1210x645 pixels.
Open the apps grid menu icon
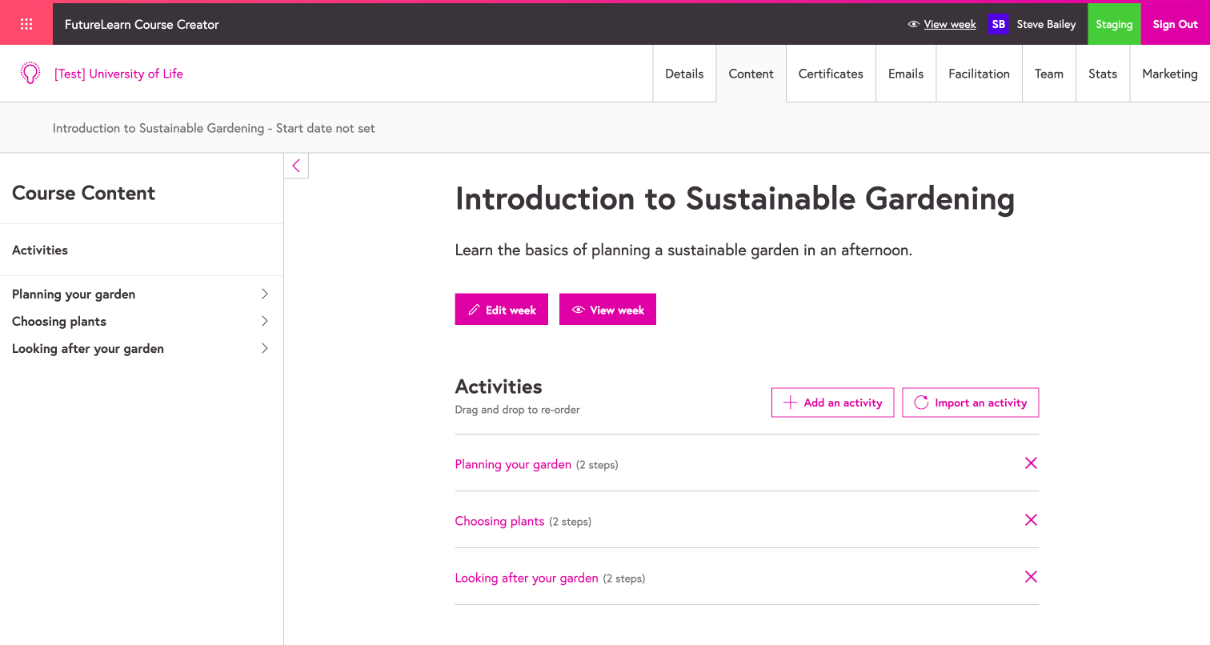[26, 24]
